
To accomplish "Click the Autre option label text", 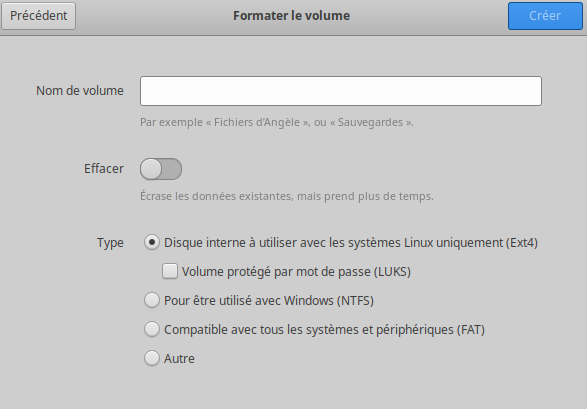I will (x=179, y=358).
